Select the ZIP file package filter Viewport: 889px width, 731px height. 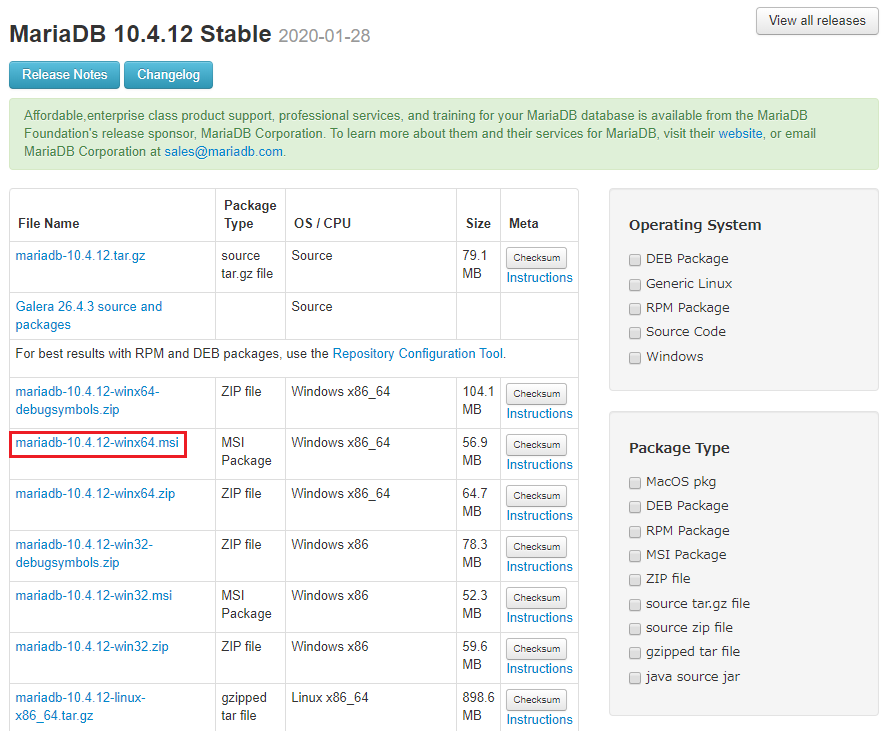pyautogui.click(x=635, y=579)
